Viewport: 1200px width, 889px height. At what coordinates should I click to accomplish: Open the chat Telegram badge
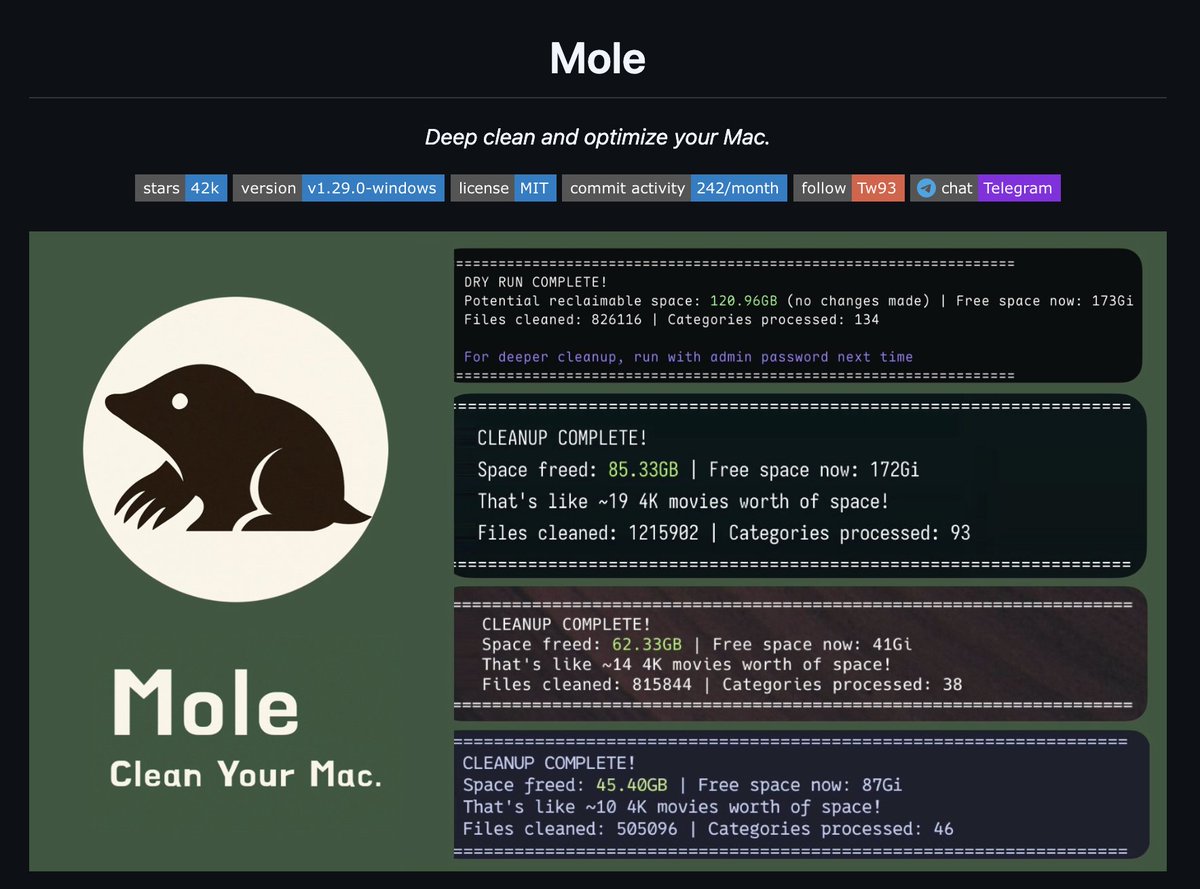(985, 188)
